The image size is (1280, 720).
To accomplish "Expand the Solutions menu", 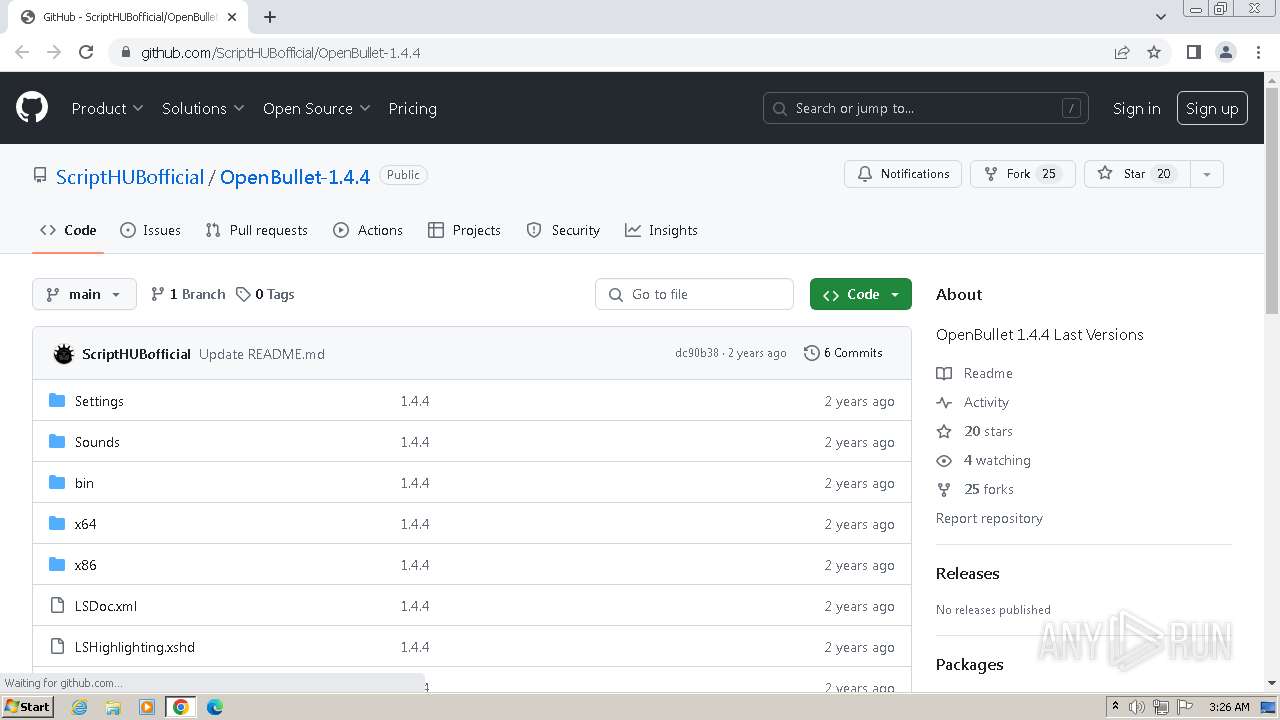I will click(203, 108).
